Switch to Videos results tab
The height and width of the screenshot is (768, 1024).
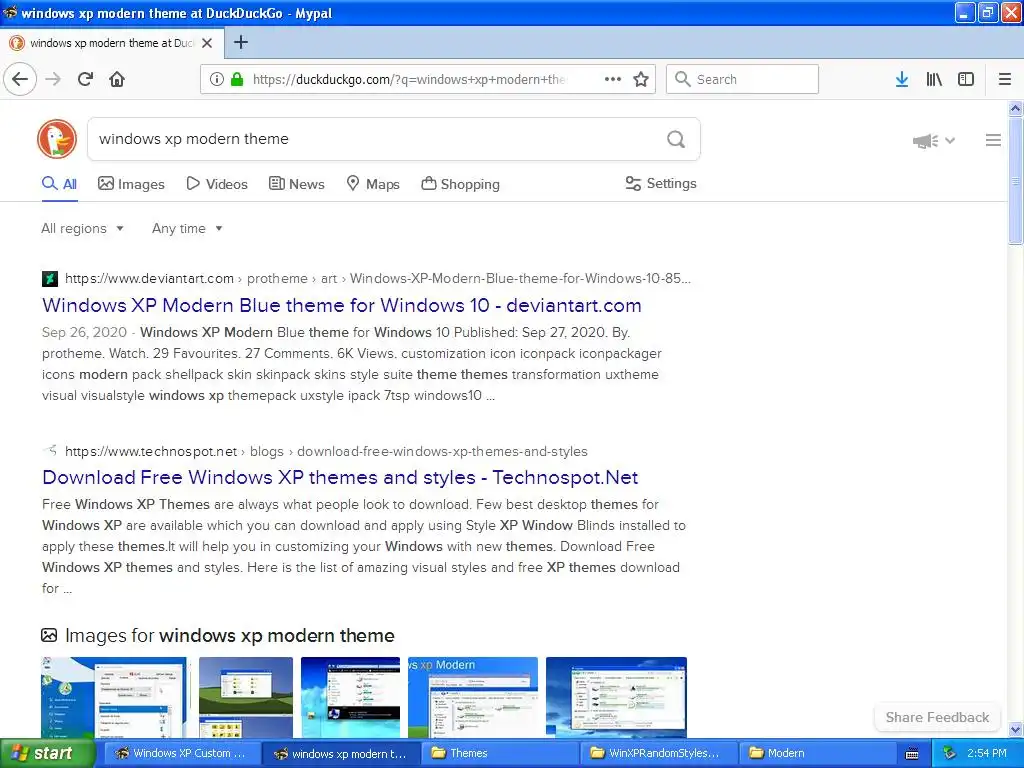(217, 184)
